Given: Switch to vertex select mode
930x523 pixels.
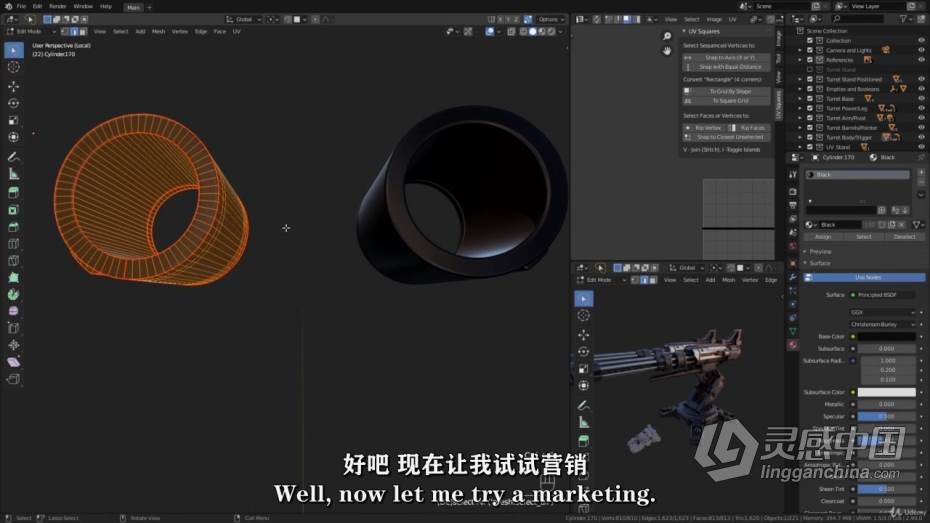Looking at the screenshot, I should [x=65, y=31].
